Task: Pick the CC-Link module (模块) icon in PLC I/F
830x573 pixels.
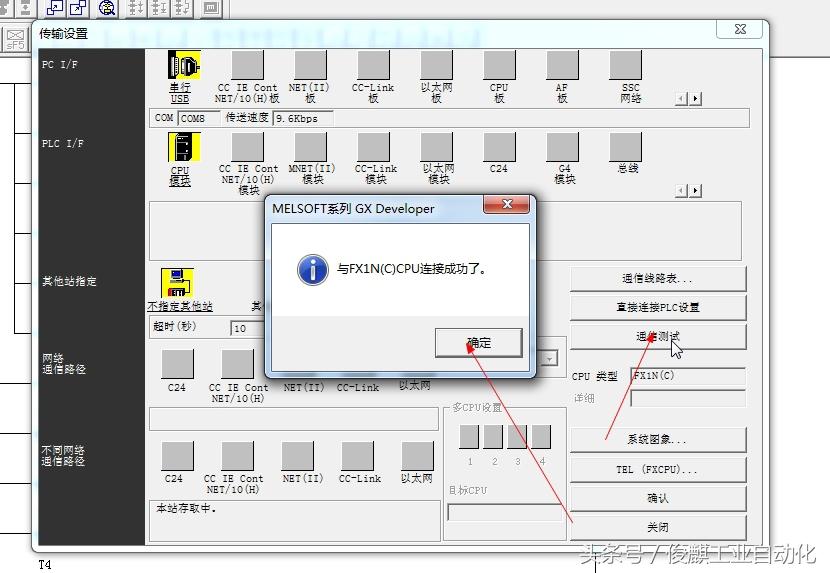Action: (x=373, y=147)
